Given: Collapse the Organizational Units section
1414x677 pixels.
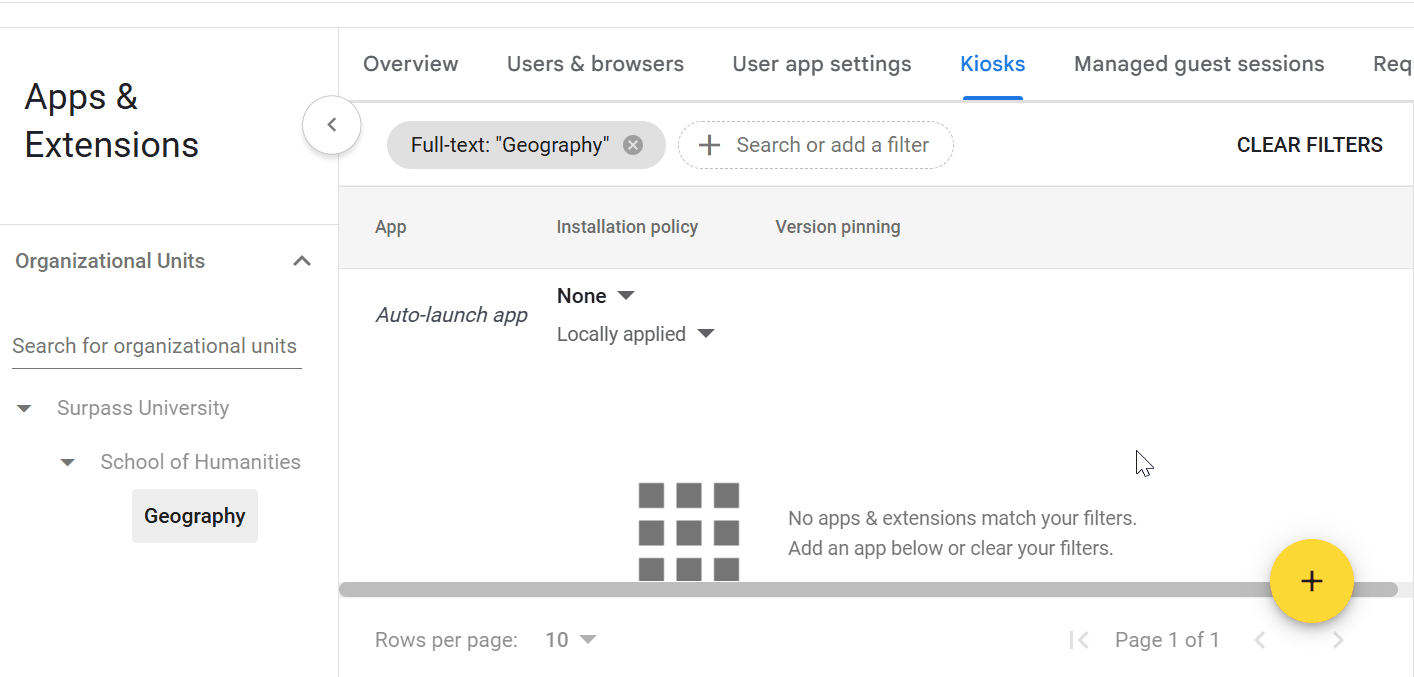Looking at the screenshot, I should coord(301,261).
